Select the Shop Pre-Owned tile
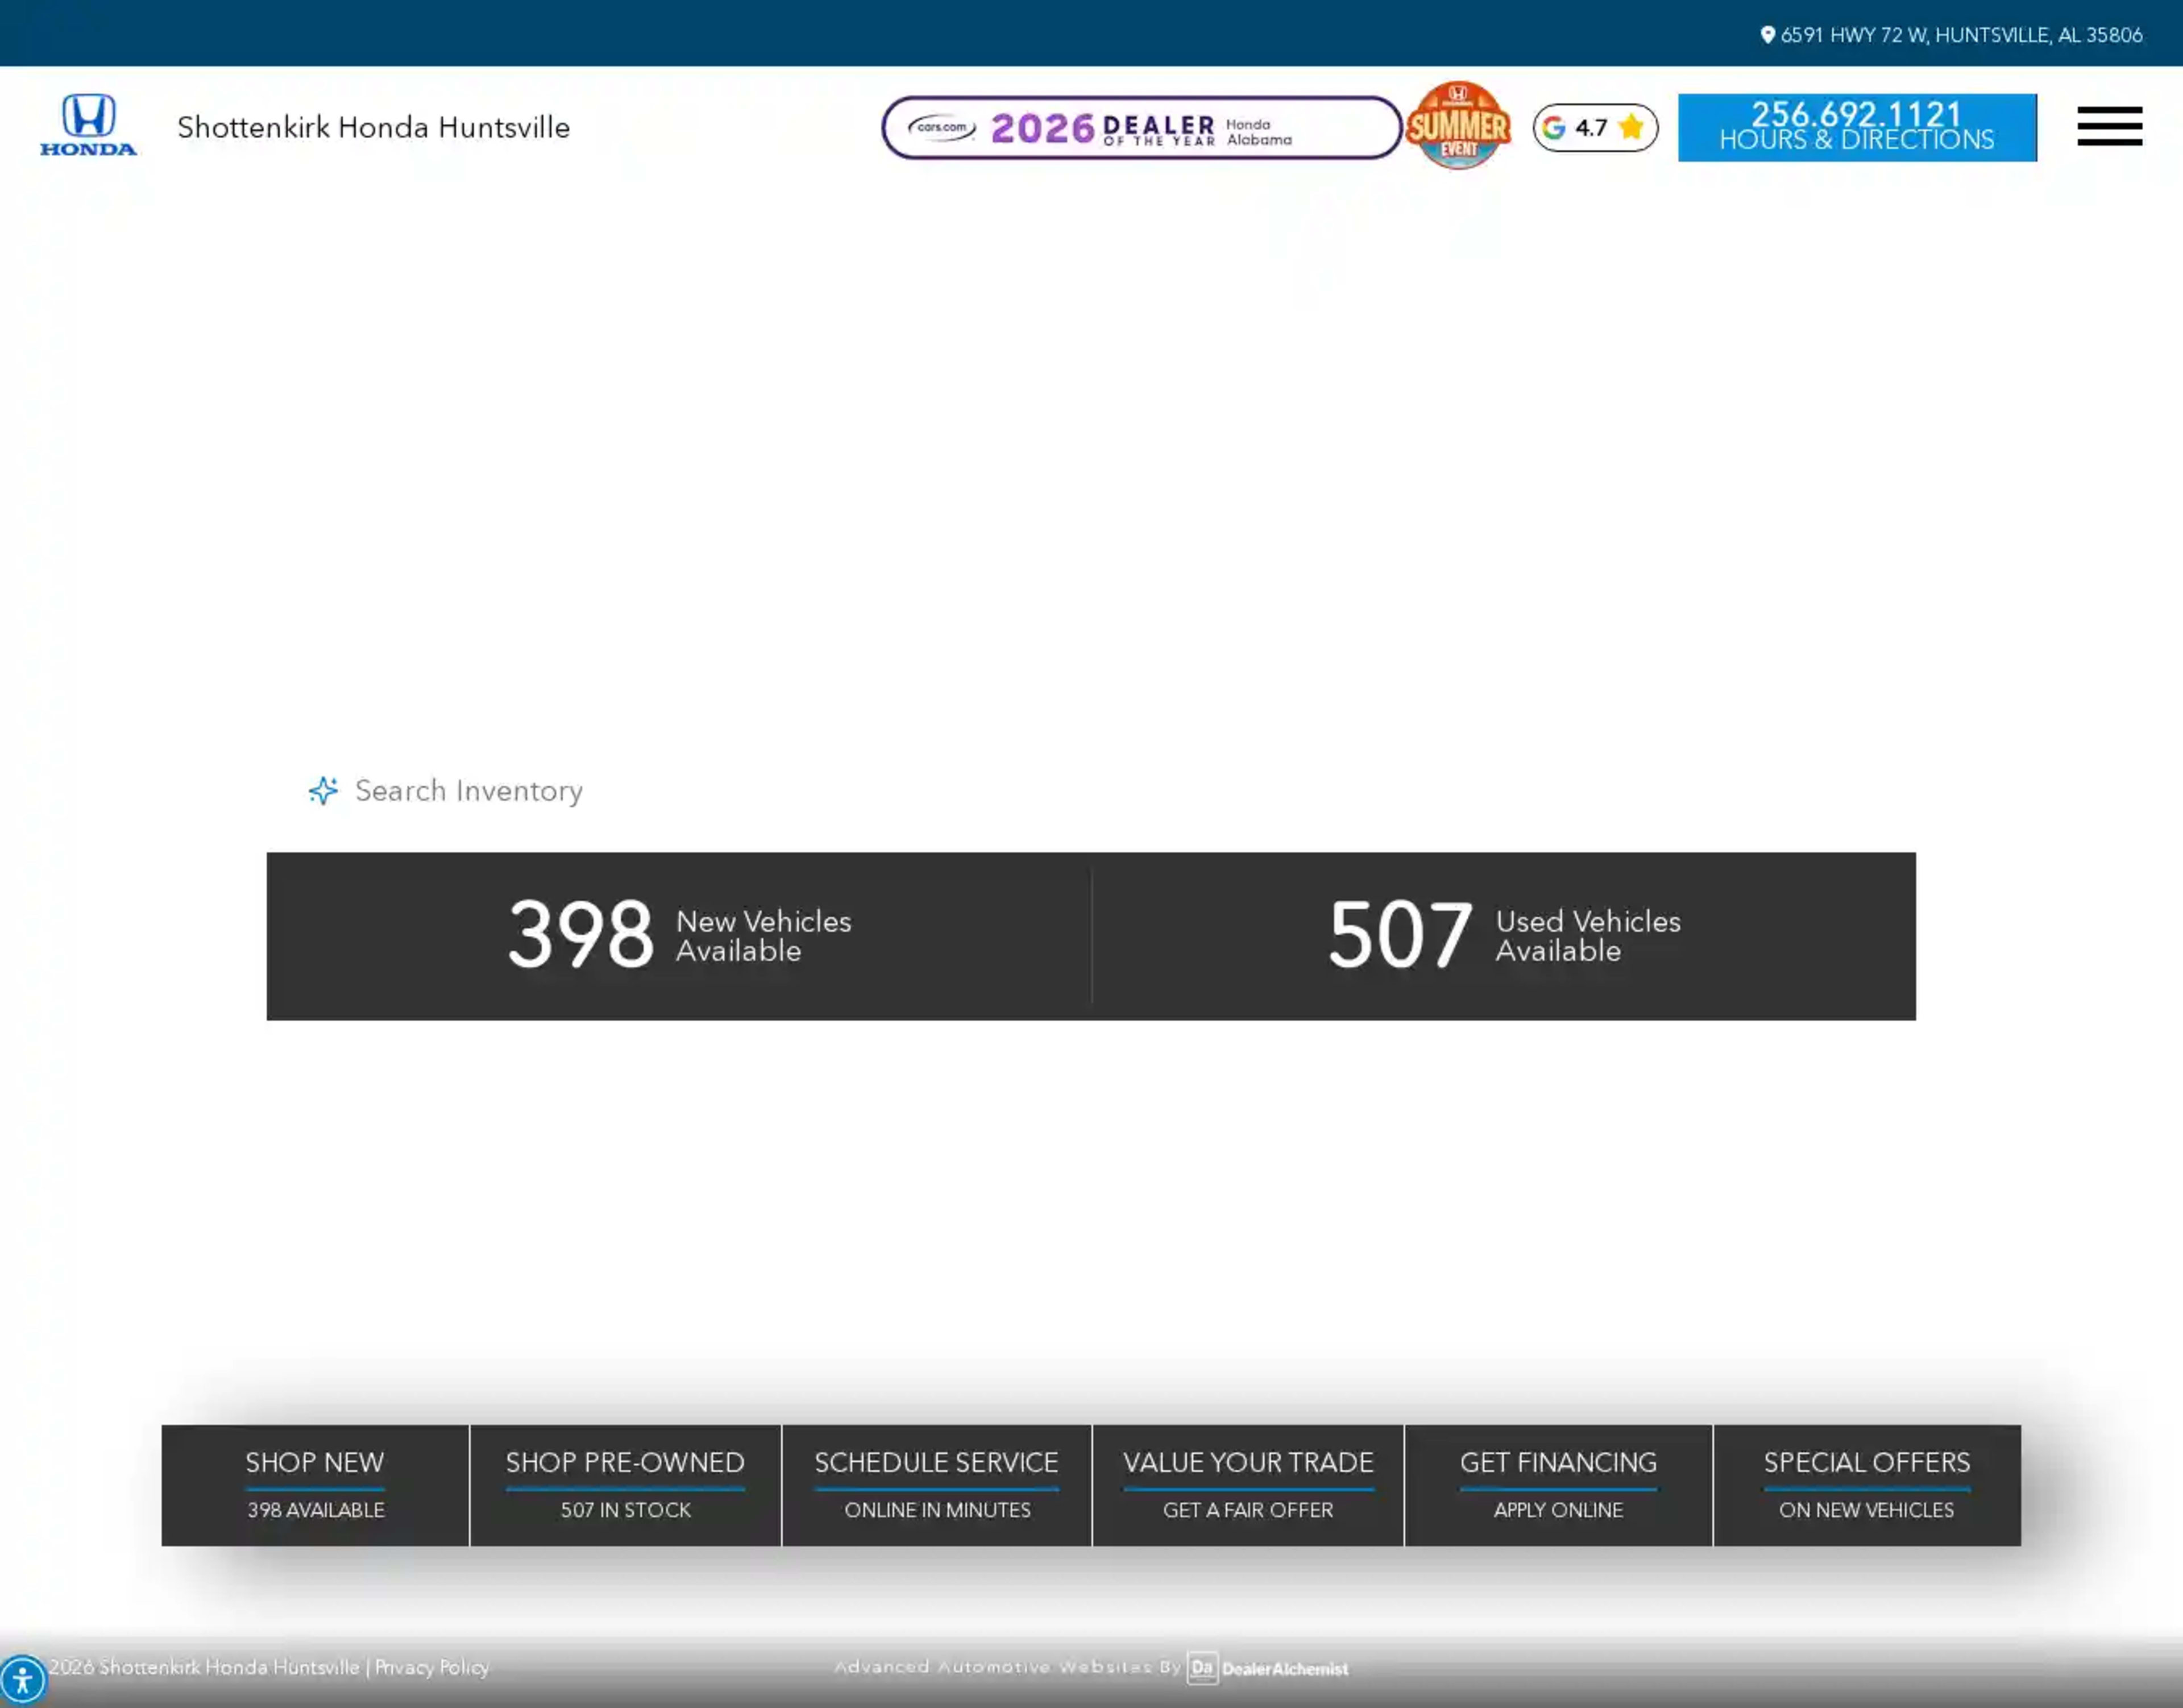 (625, 1485)
